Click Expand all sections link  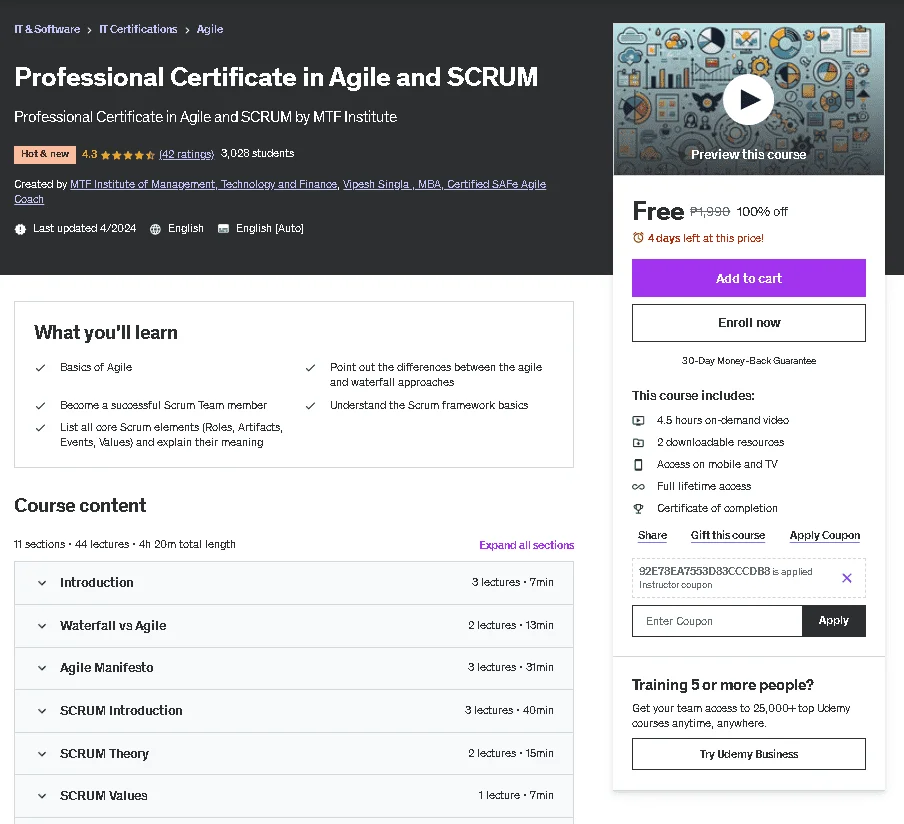click(x=526, y=545)
